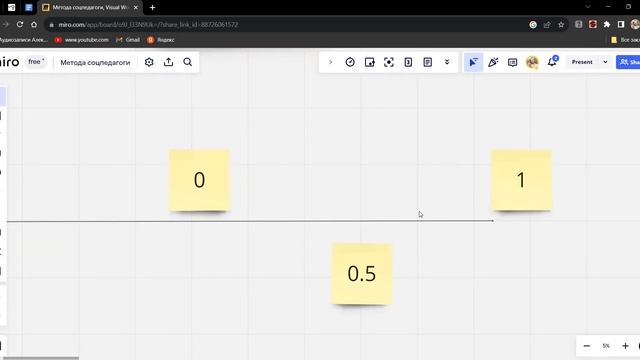
Task: Open the user profile avatar
Action: coord(532,62)
